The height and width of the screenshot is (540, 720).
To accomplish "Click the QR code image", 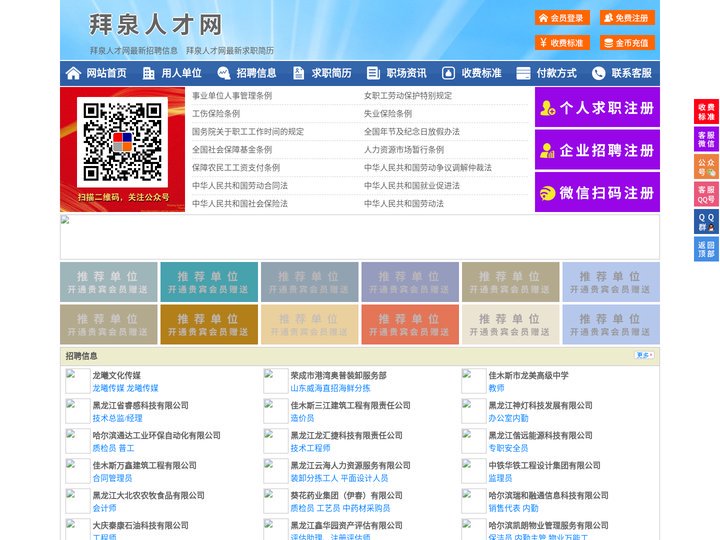I will coord(122,142).
